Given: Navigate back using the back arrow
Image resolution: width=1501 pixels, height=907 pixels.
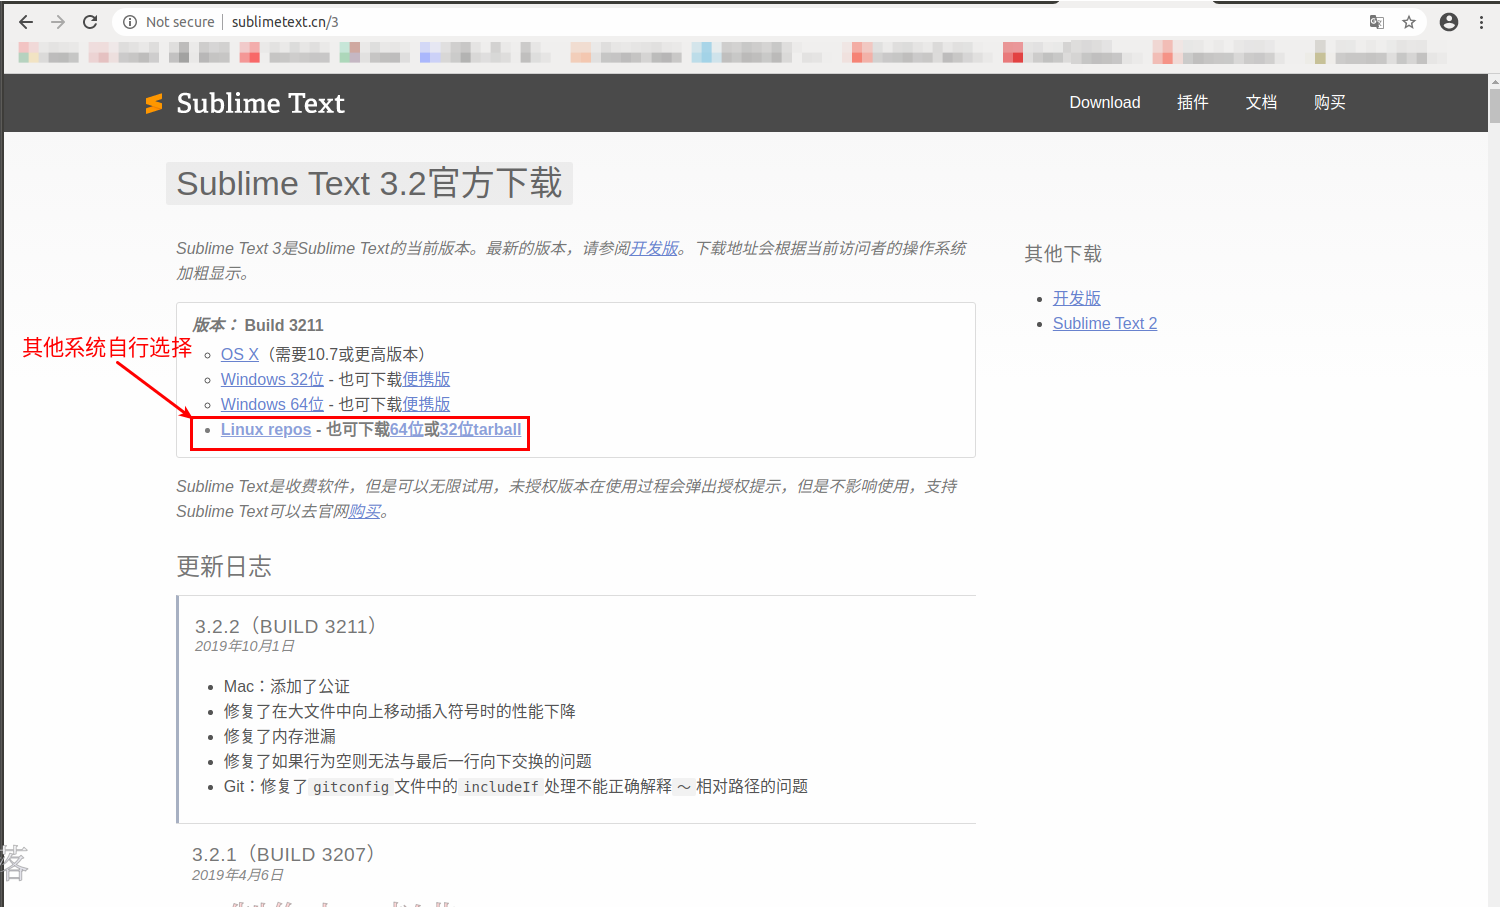Looking at the screenshot, I should pos(25,21).
